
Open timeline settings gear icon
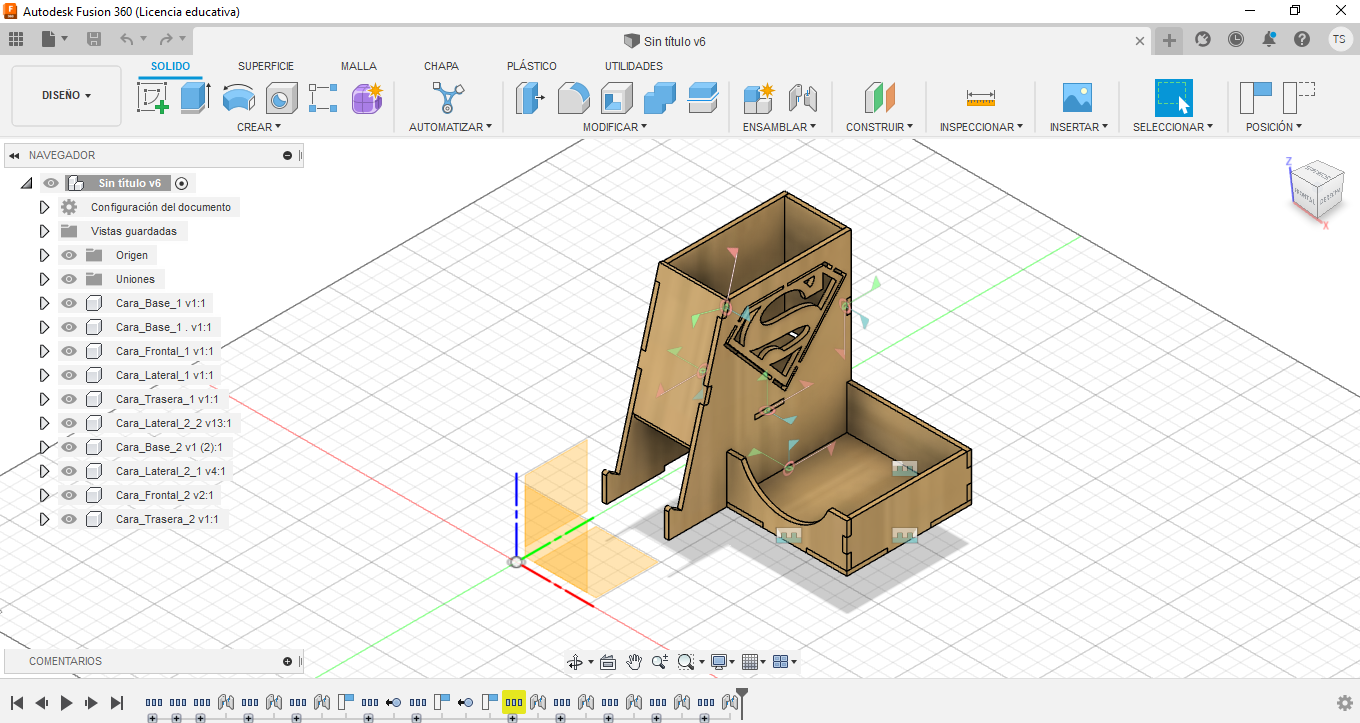pyautogui.click(x=1345, y=703)
